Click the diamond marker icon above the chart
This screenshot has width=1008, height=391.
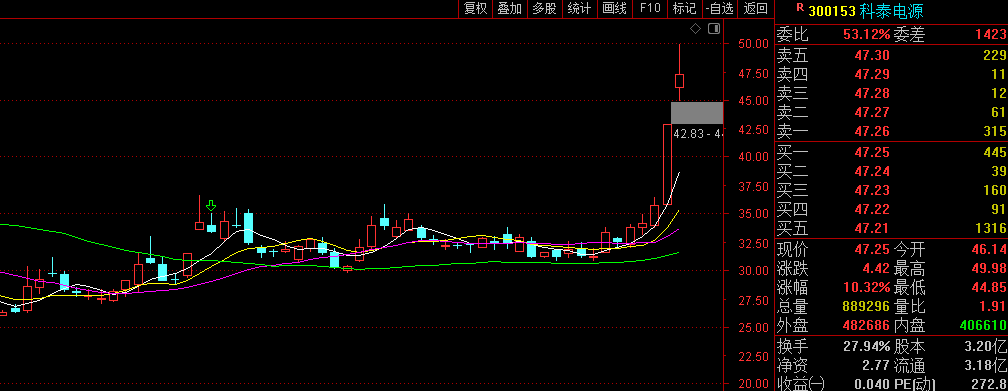click(x=695, y=28)
